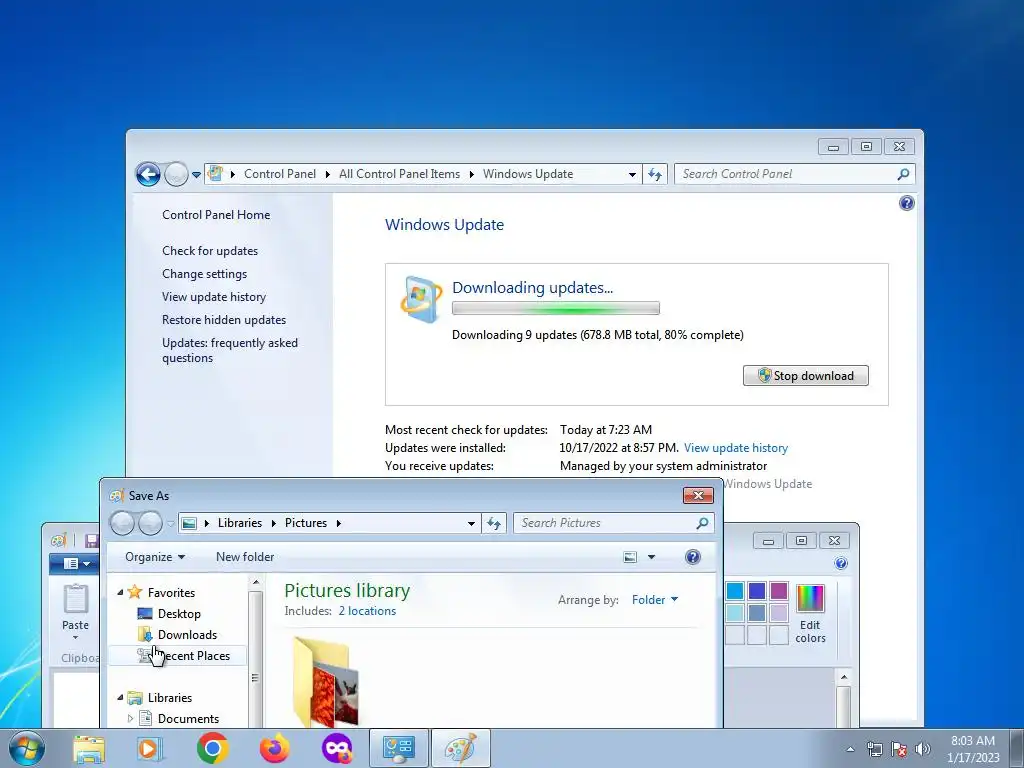Collapse Libraries group in navigation pane
The height and width of the screenshot is (768, 1024).
click(x=120, y=697)
